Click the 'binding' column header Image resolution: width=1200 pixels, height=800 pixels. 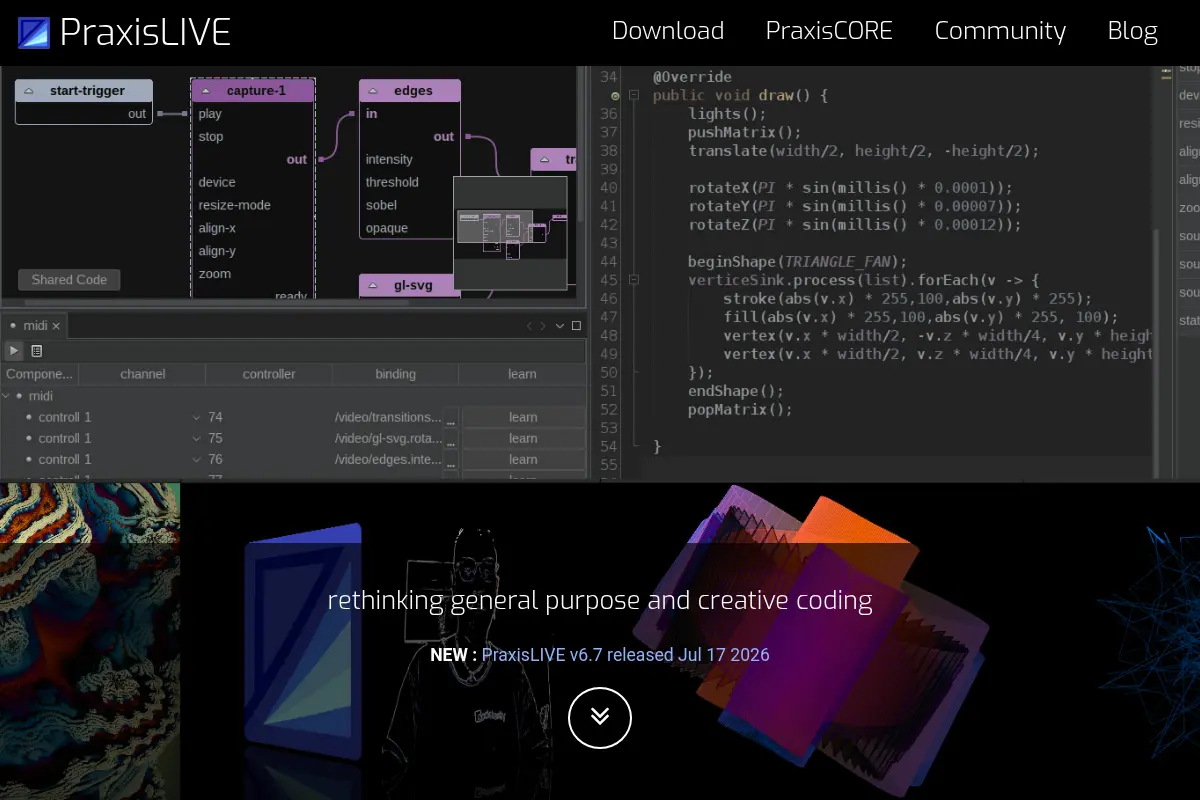point(396,374)
